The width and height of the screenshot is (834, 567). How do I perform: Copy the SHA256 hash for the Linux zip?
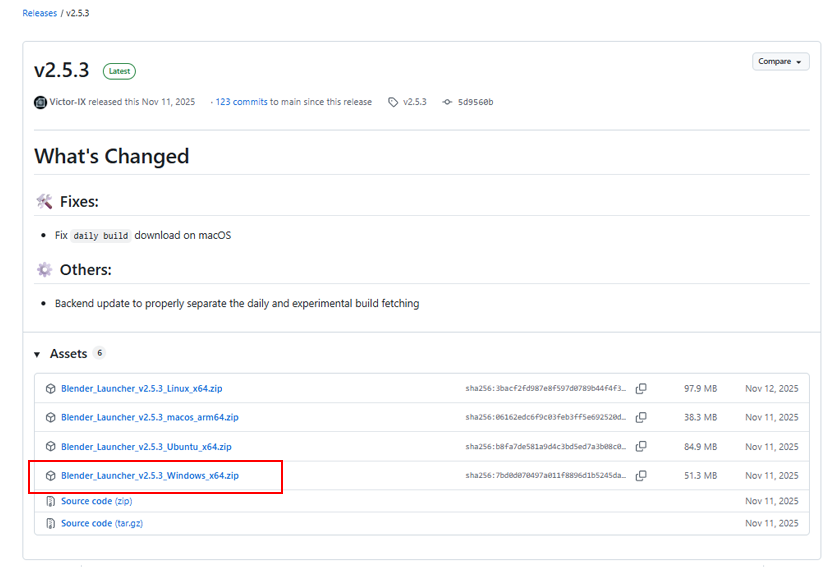point(641,388)
